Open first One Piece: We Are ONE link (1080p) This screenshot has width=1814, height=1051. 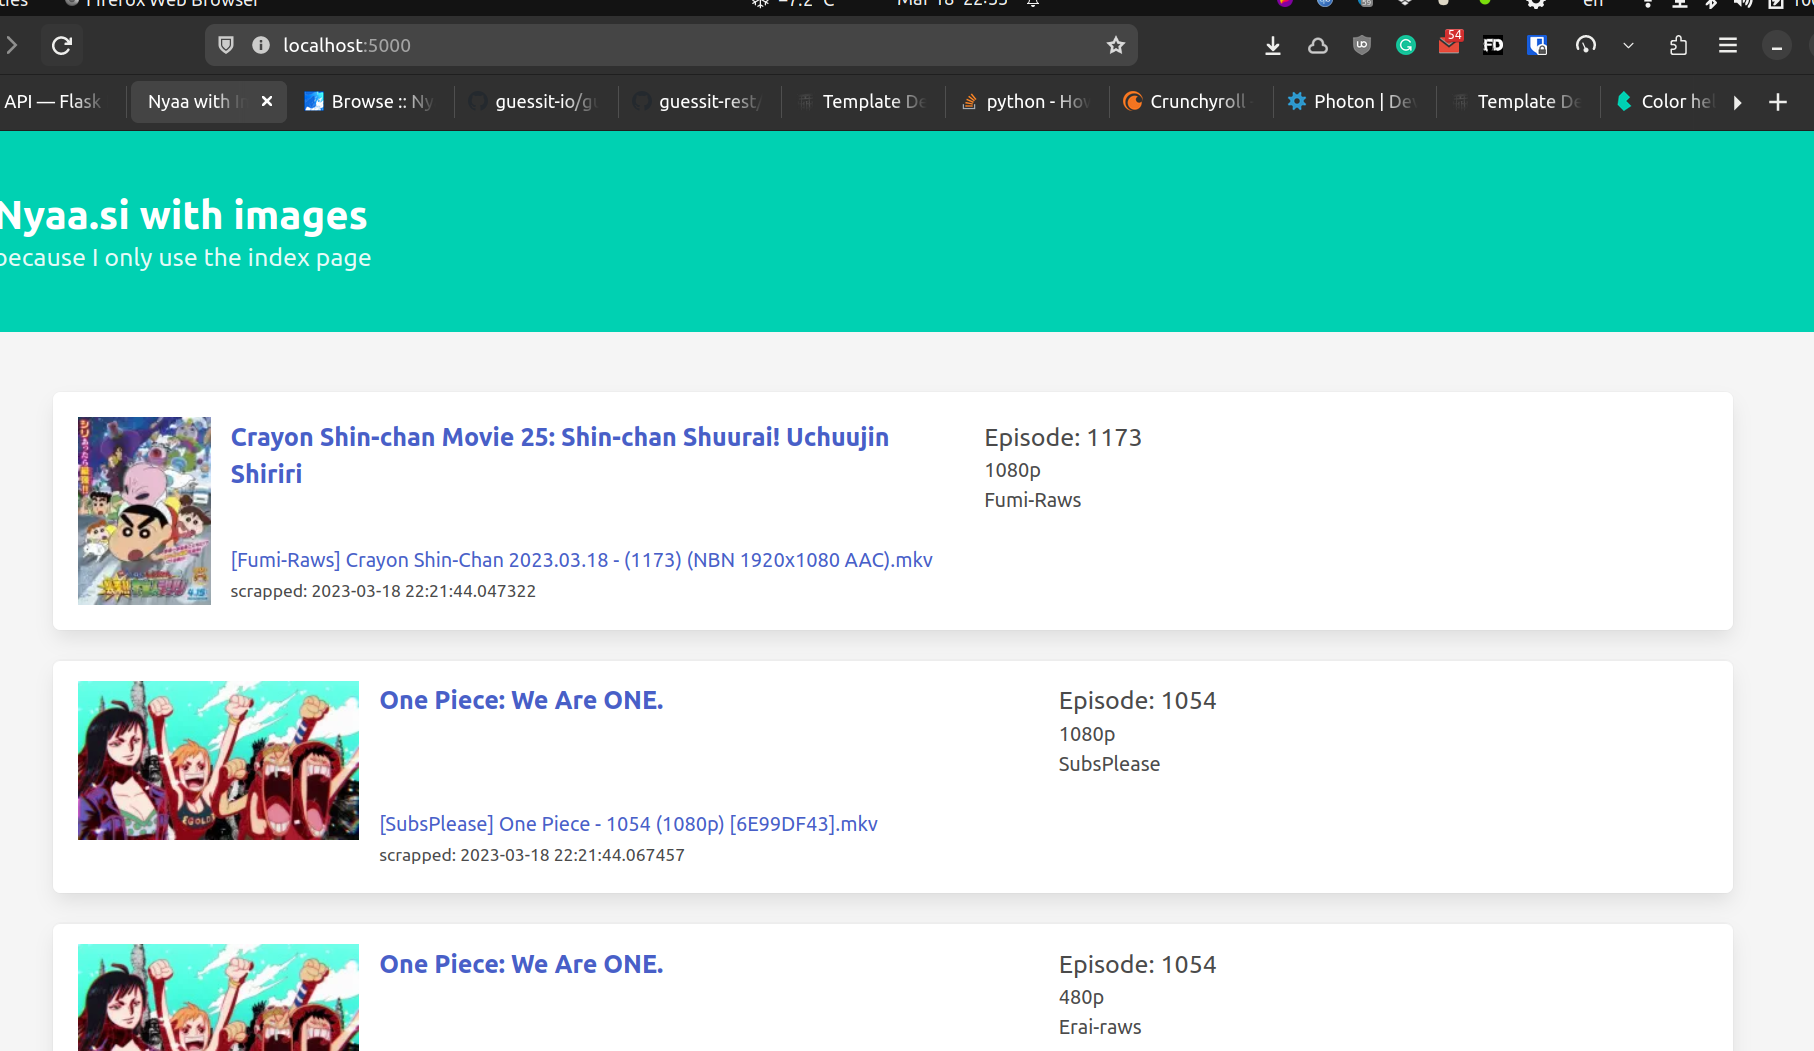tap(521, 700)
